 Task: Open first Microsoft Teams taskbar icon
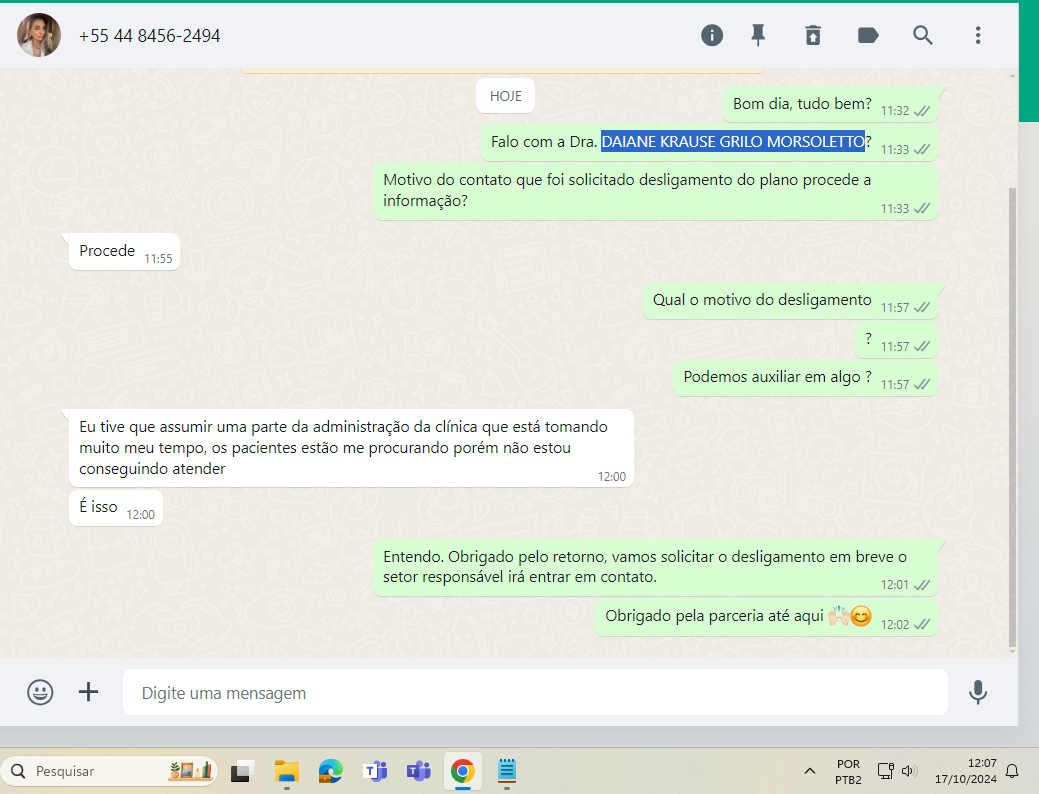375,771
